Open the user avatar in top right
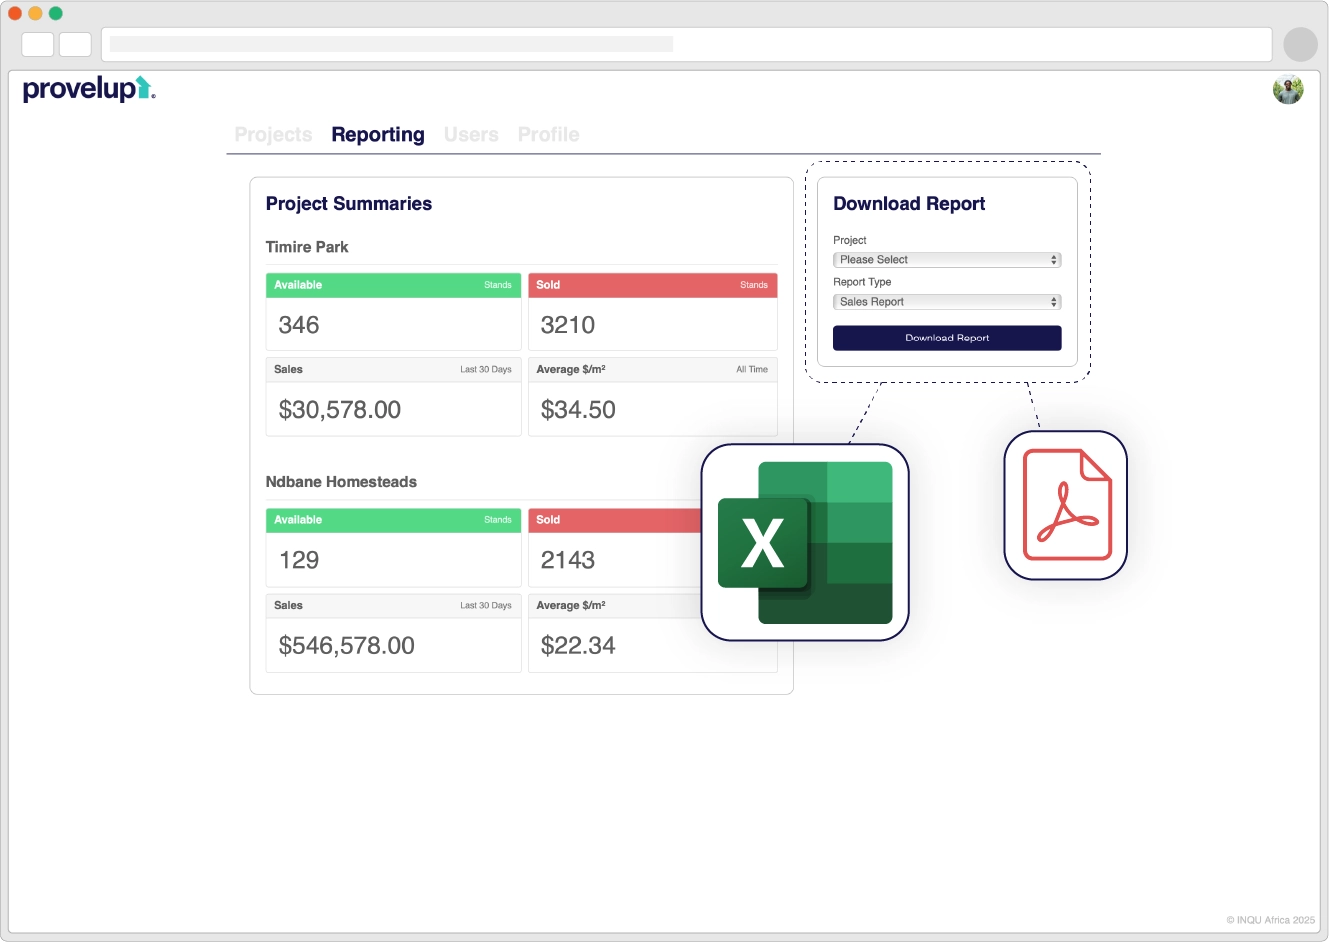The width and height of the screenshot is (1329, 942). point(1288,89)
